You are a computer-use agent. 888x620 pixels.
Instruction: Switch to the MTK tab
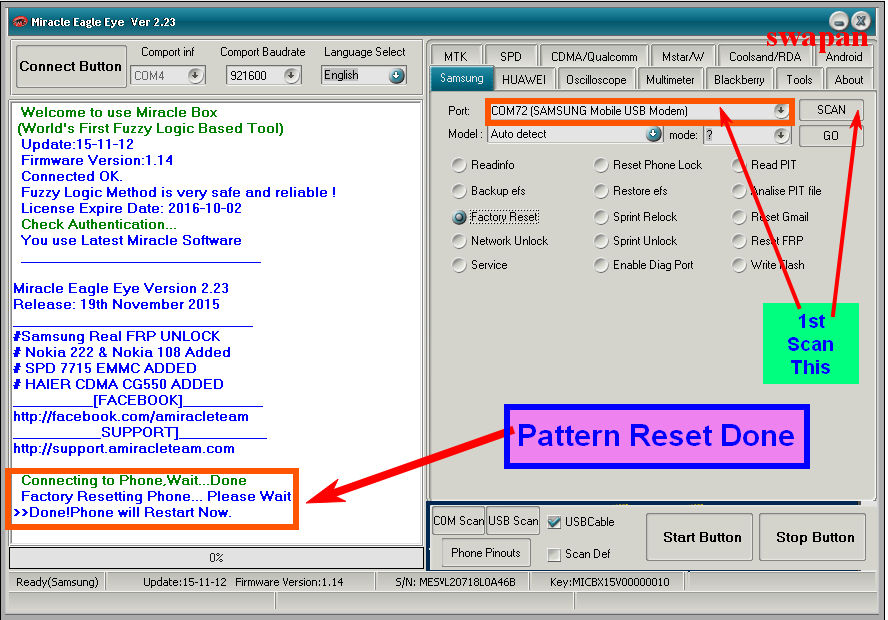pos(455,57)
